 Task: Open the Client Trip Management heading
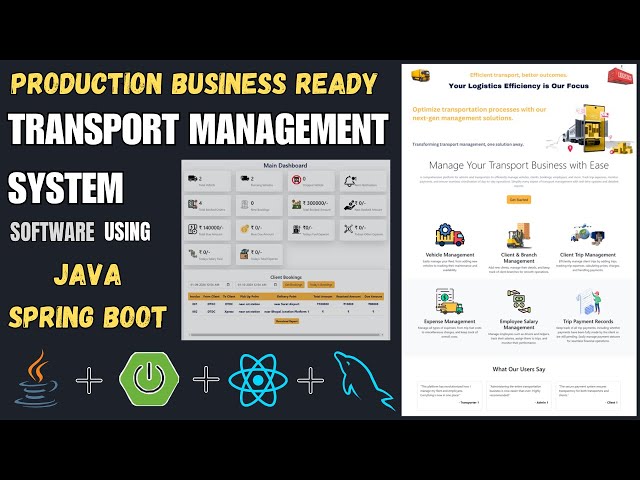coord(588,255)
